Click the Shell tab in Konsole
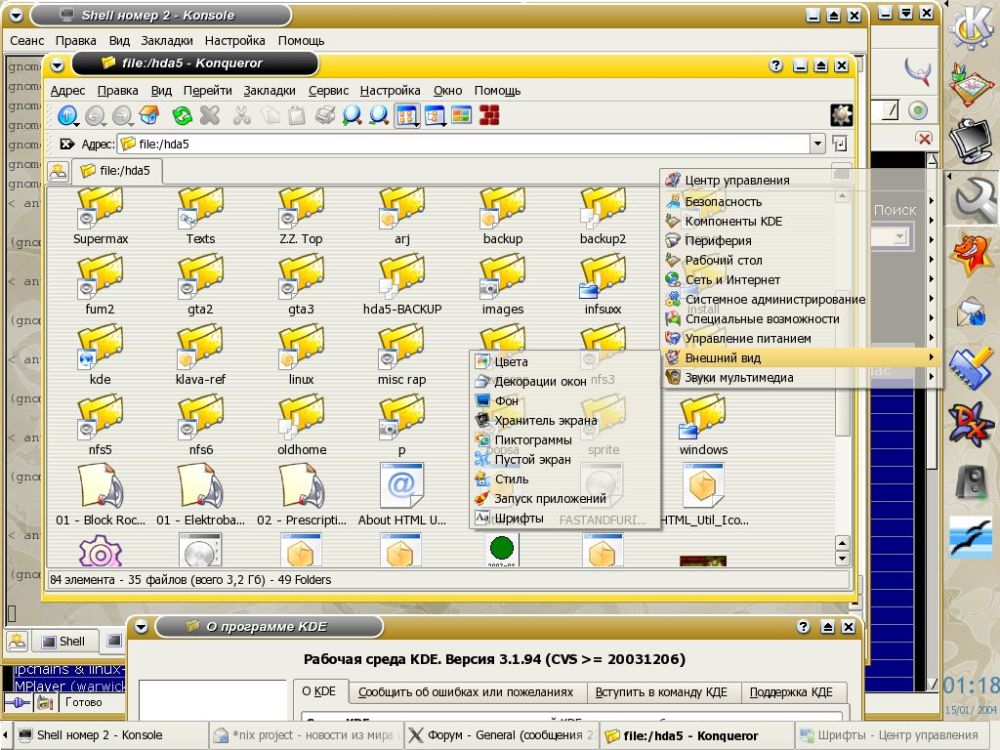The image size is (1000, 750). click(x=64, y=642)
